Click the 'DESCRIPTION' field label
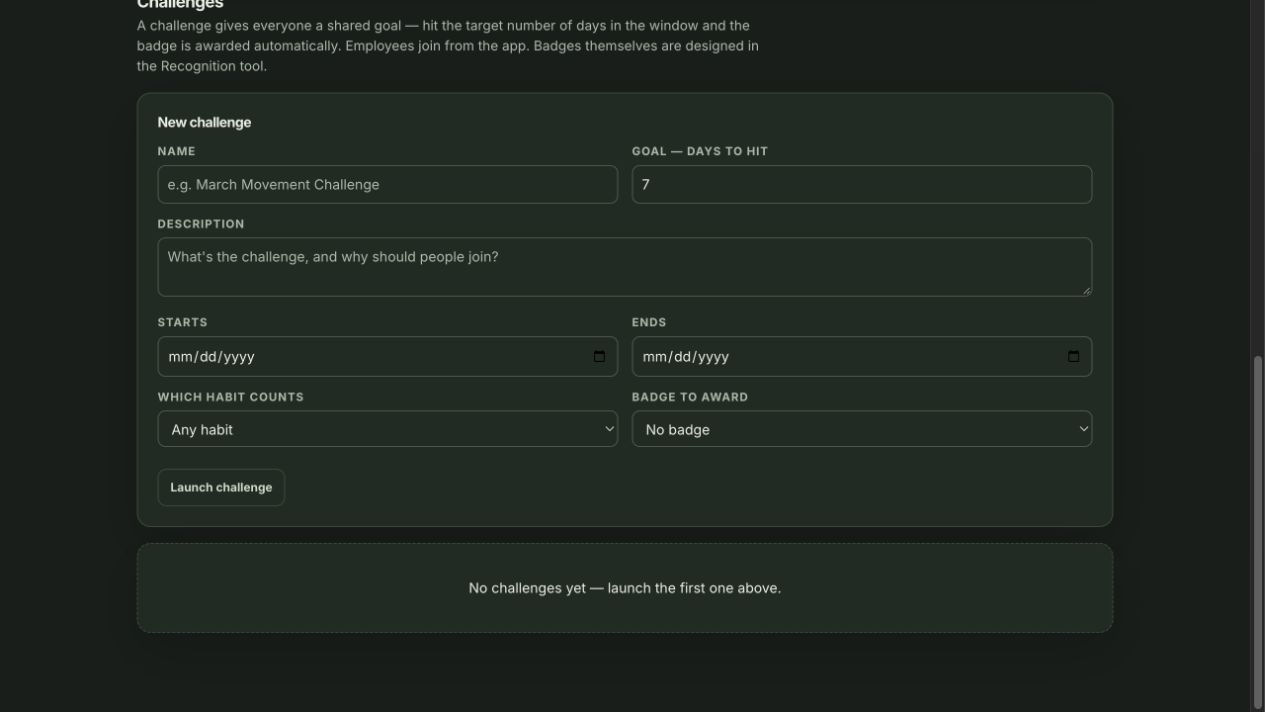Viewport: 1265px width, 712px height. (201, 224)
